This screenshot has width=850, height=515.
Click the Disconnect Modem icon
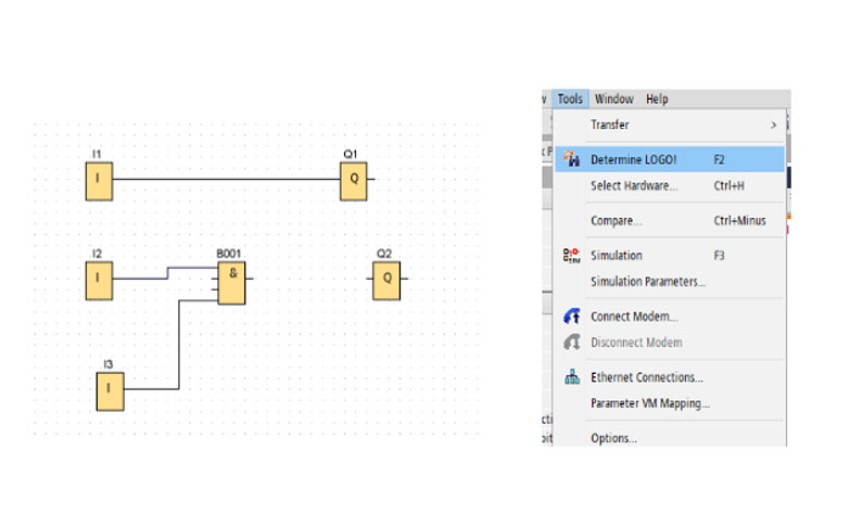coord(571,342)
